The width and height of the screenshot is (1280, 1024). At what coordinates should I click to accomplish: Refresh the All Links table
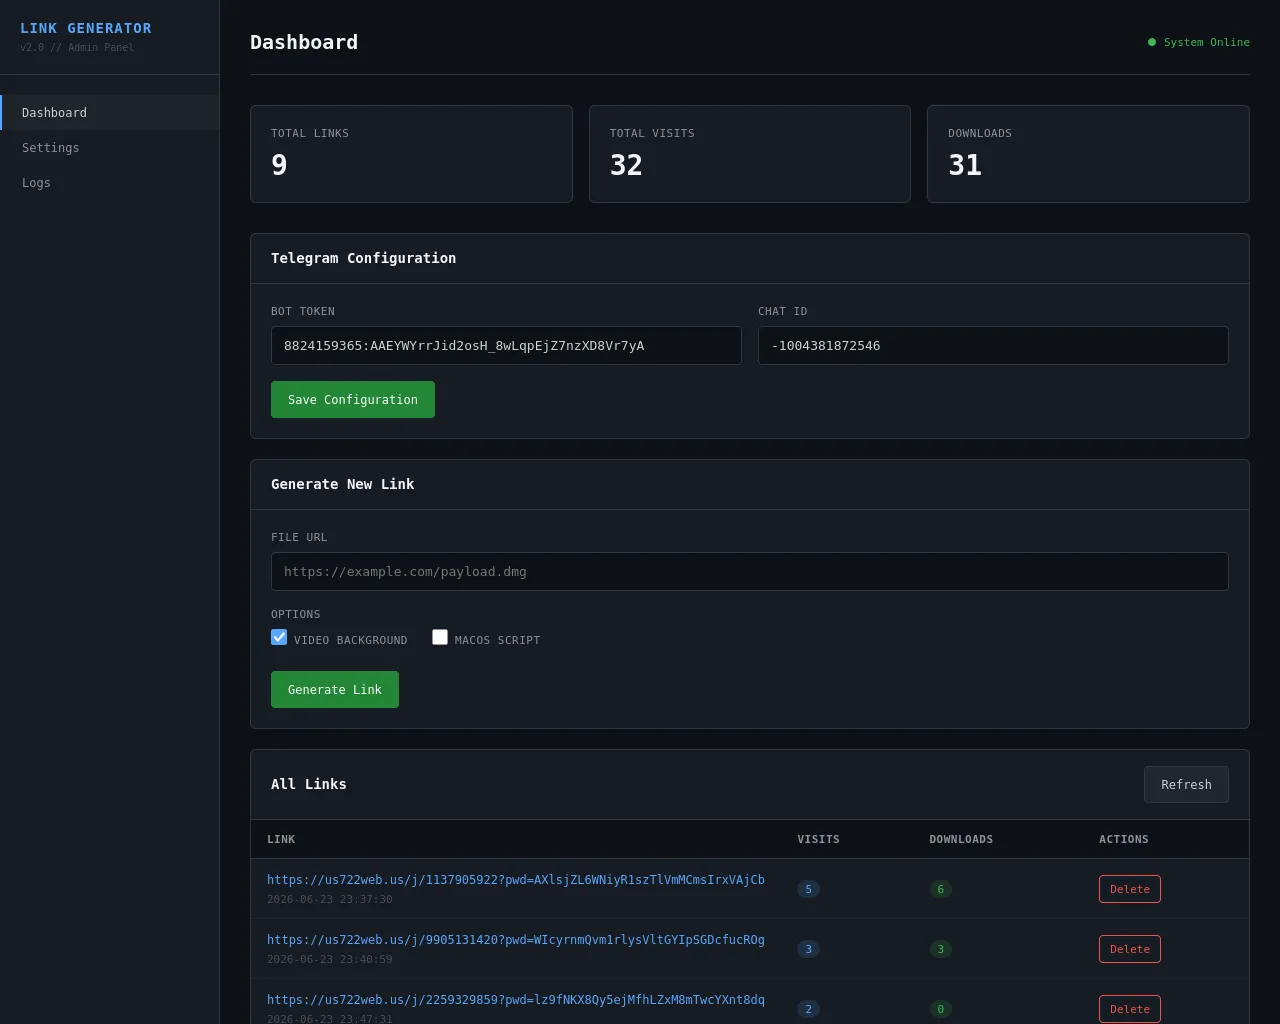[1186, 785]
